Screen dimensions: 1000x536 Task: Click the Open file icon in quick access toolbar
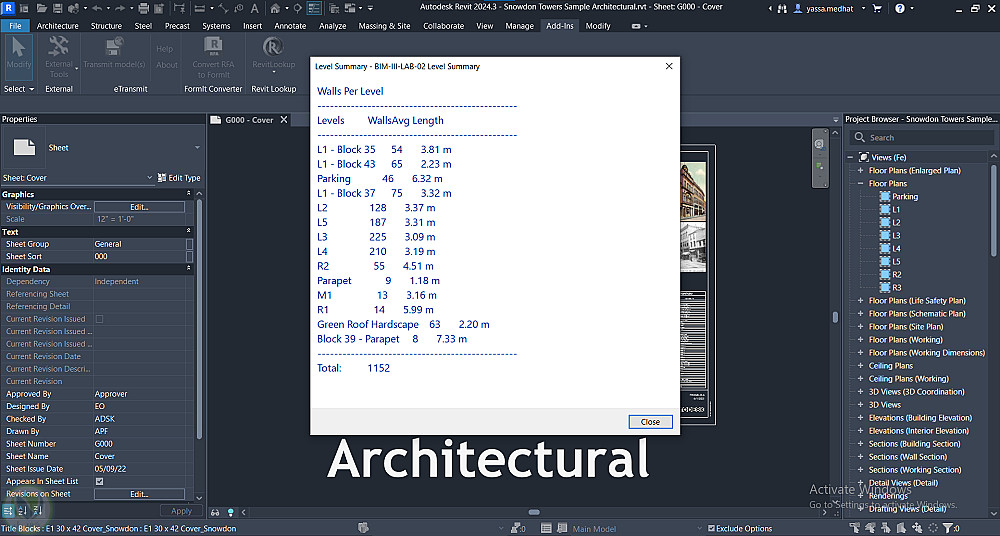tap(41, 8)
